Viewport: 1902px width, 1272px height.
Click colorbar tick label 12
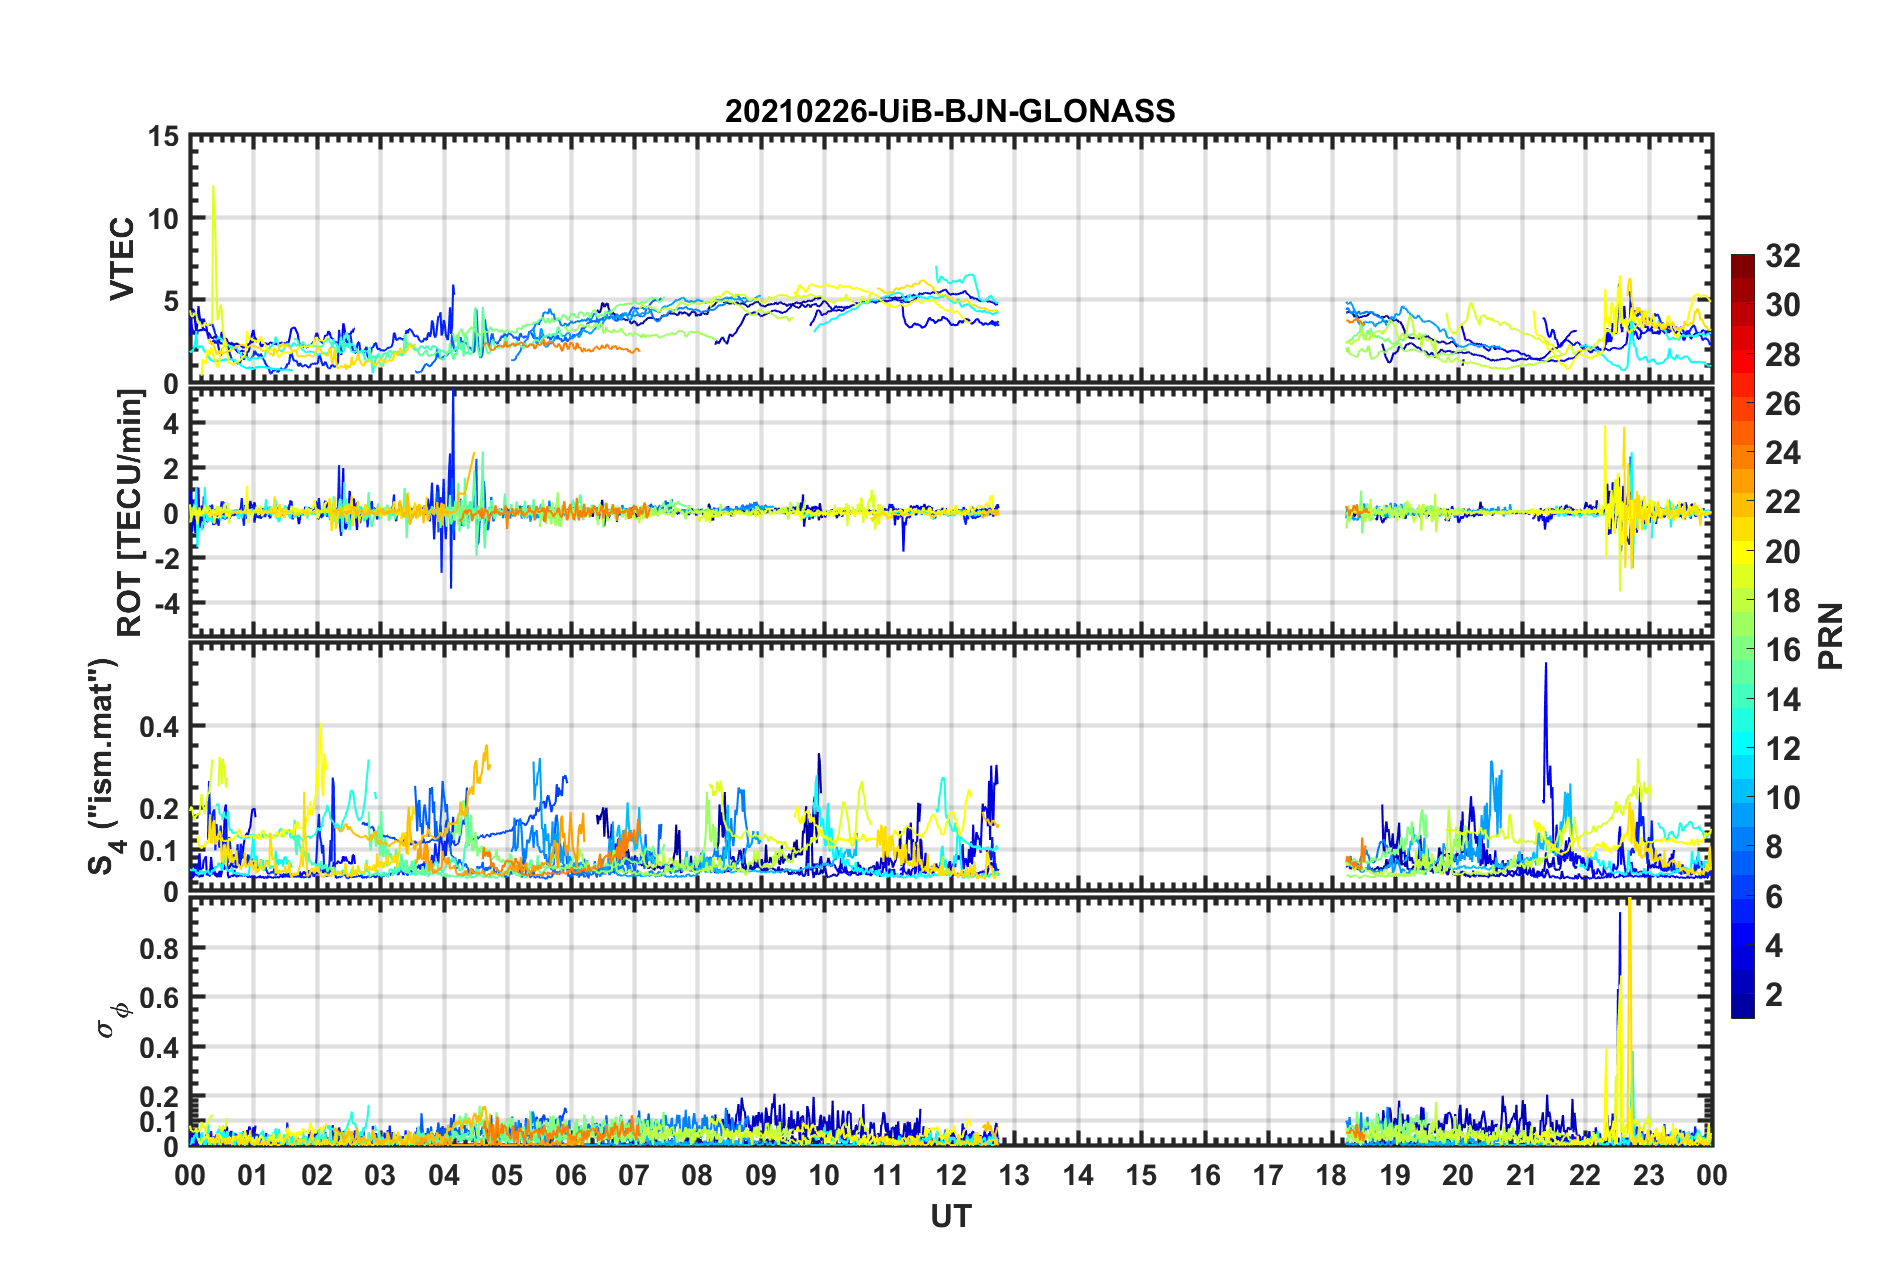tap(1783, 749)
